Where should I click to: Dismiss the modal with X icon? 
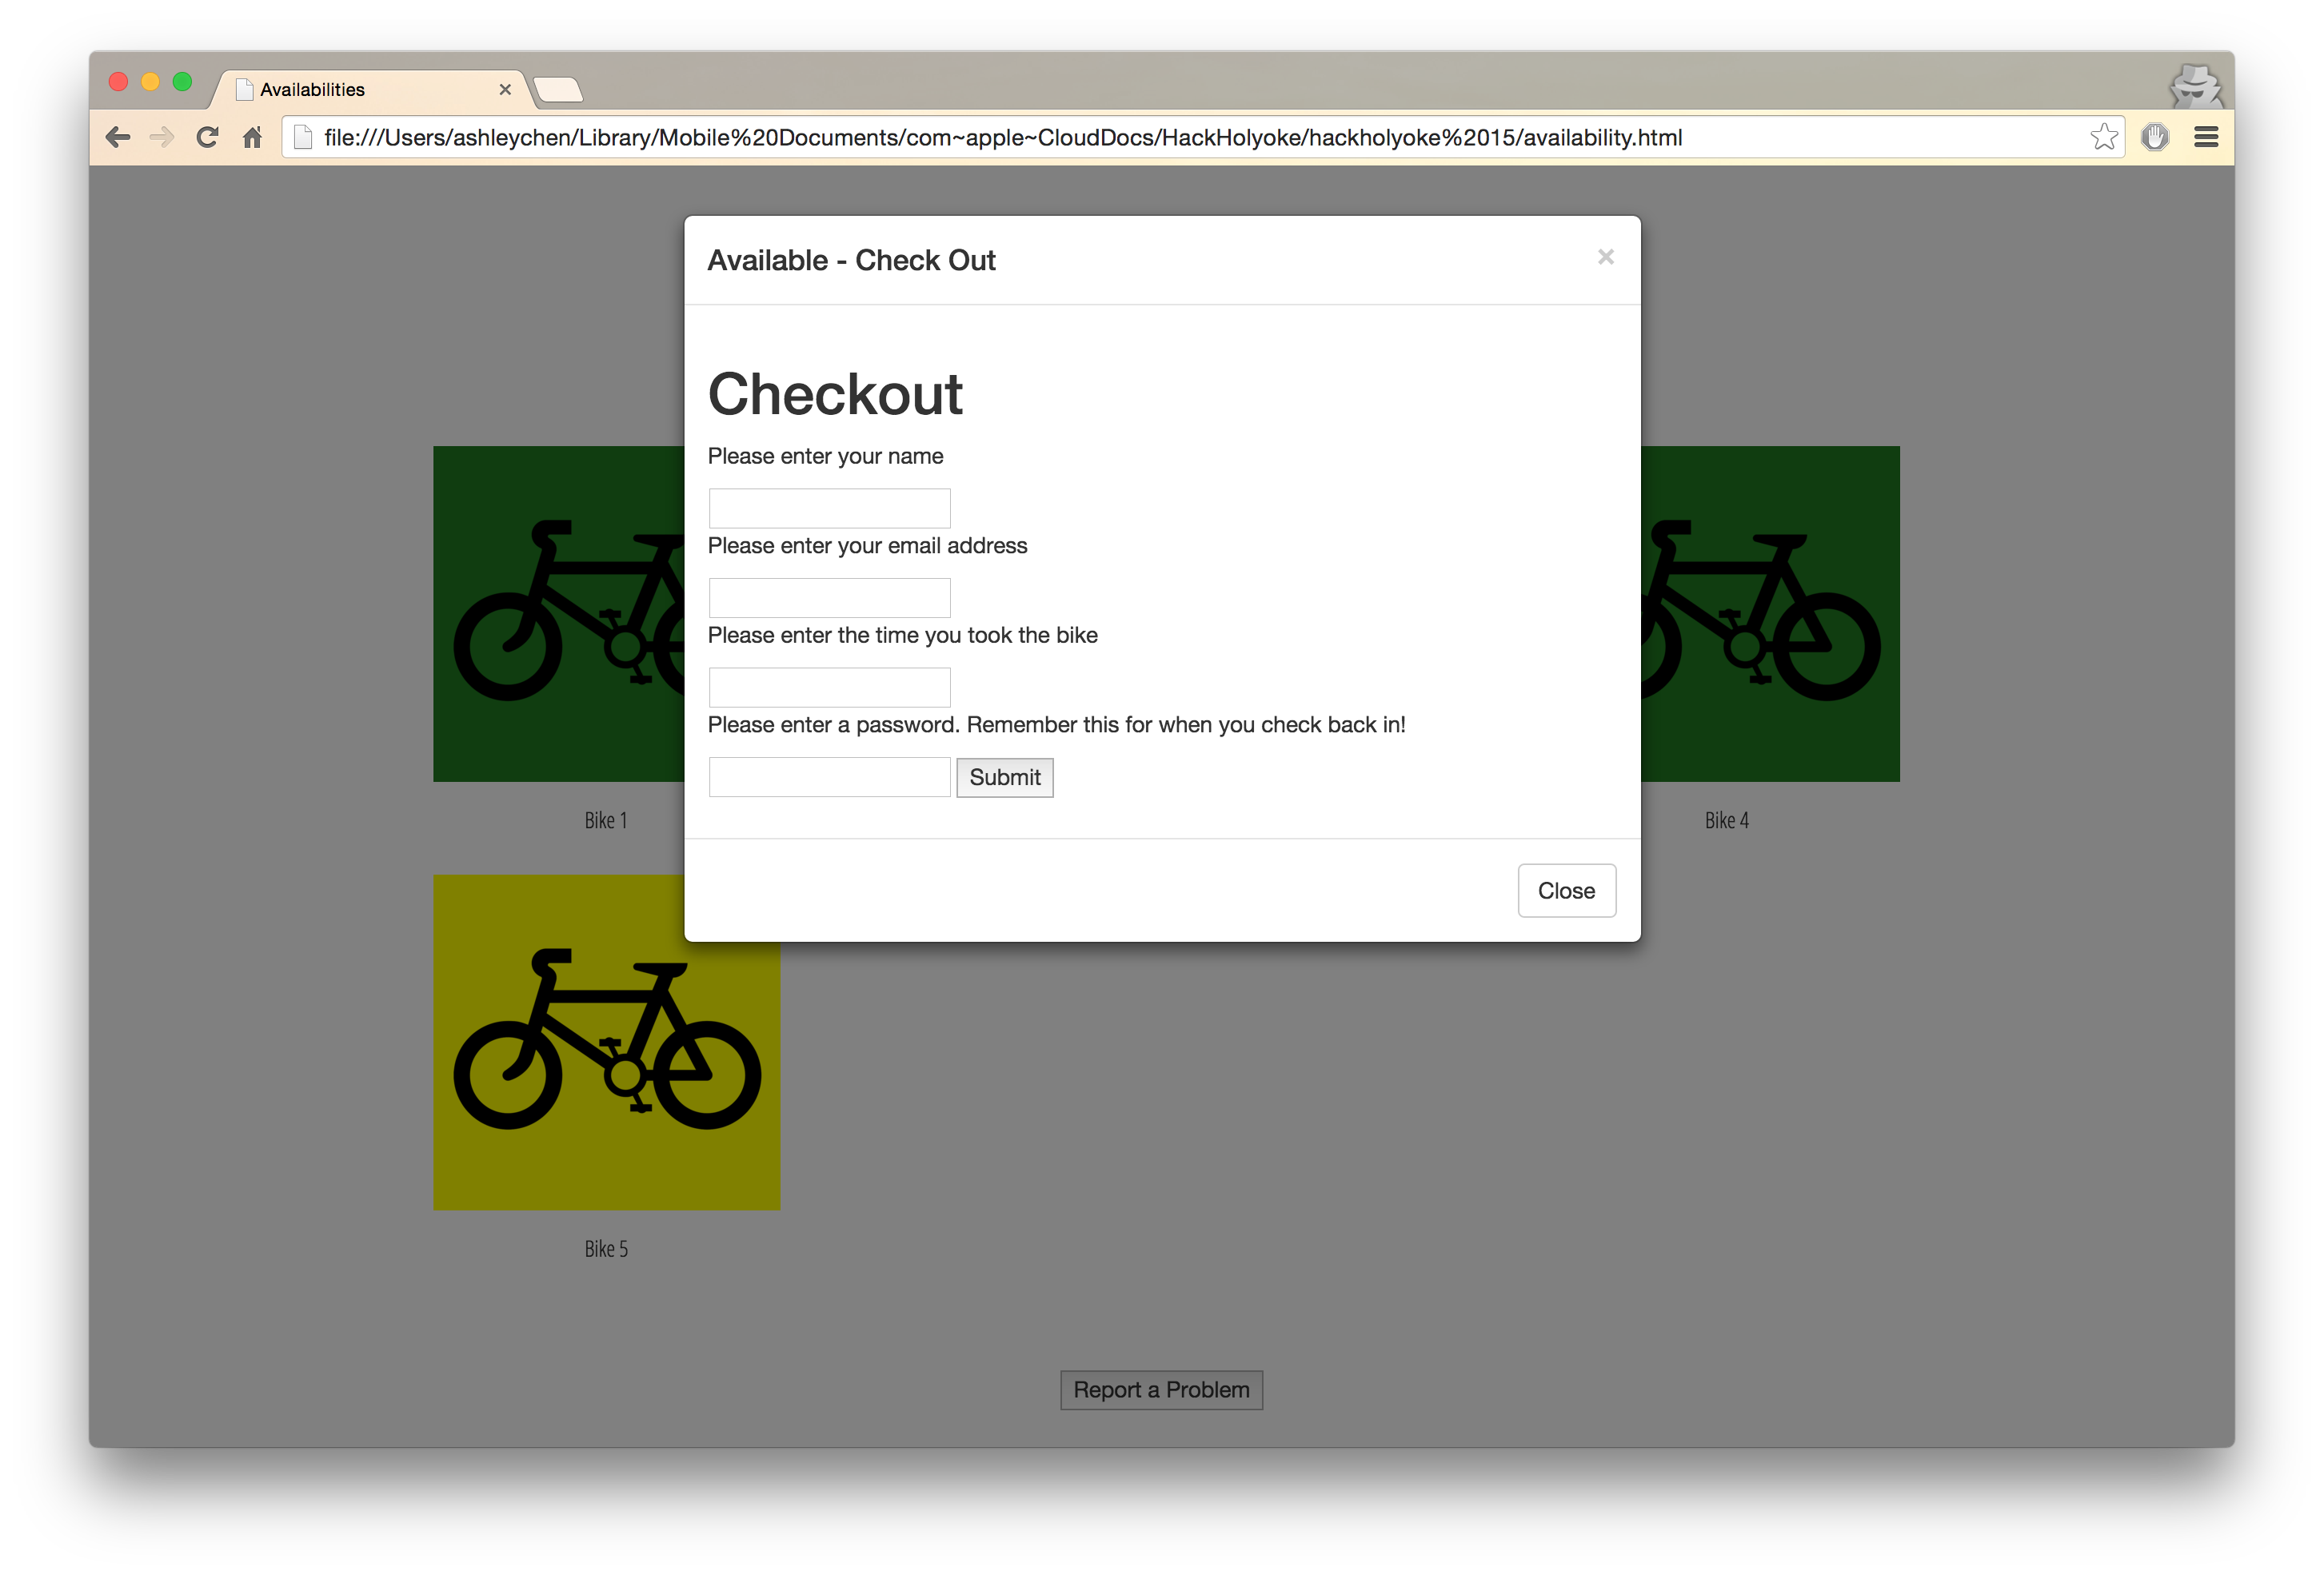tap(1605, 257)
